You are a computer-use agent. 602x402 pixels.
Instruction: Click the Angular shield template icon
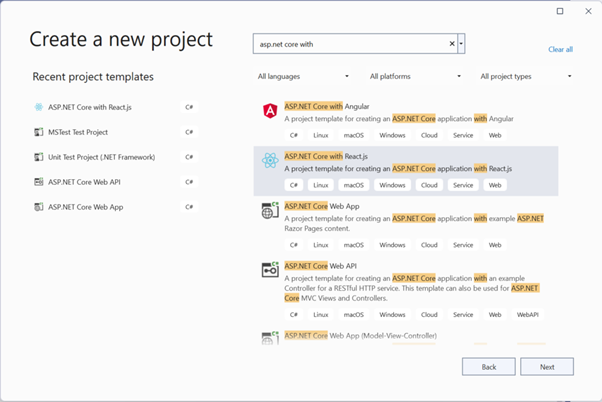[270, 111]
